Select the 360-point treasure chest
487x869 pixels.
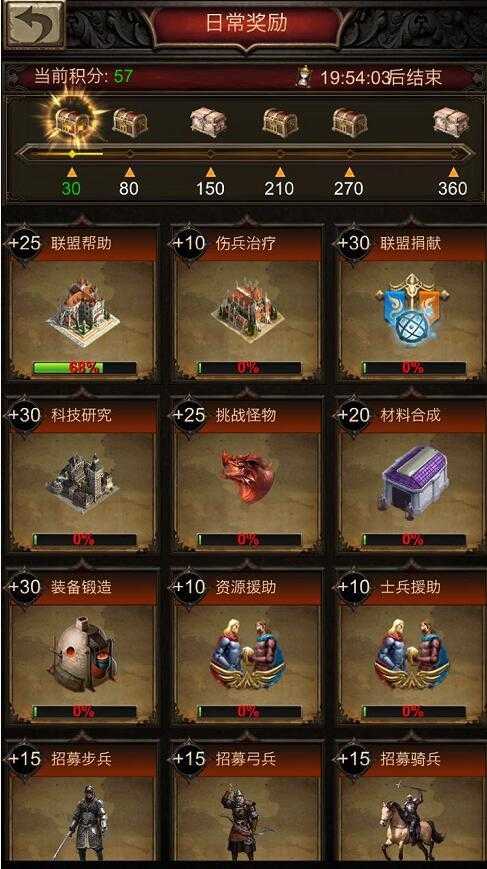[451, 122]
